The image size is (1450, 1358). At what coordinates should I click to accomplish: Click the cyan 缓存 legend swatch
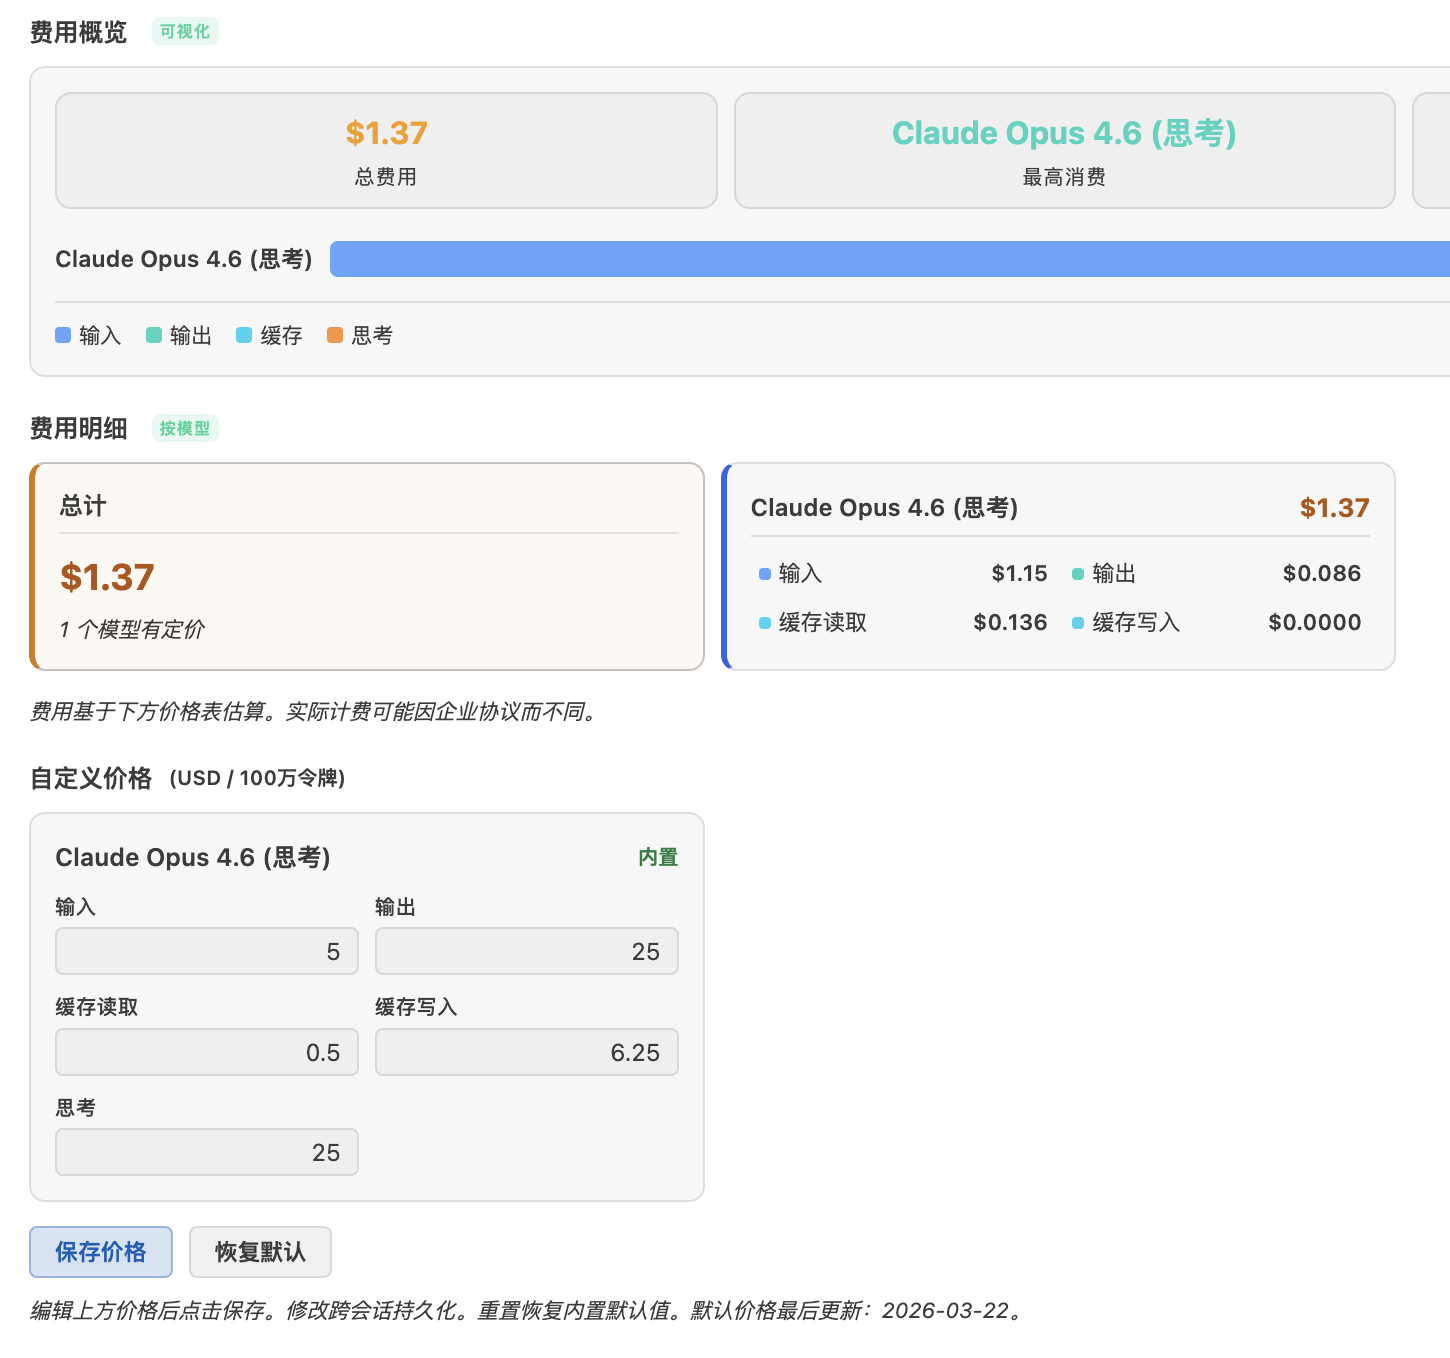coord(244,335)
